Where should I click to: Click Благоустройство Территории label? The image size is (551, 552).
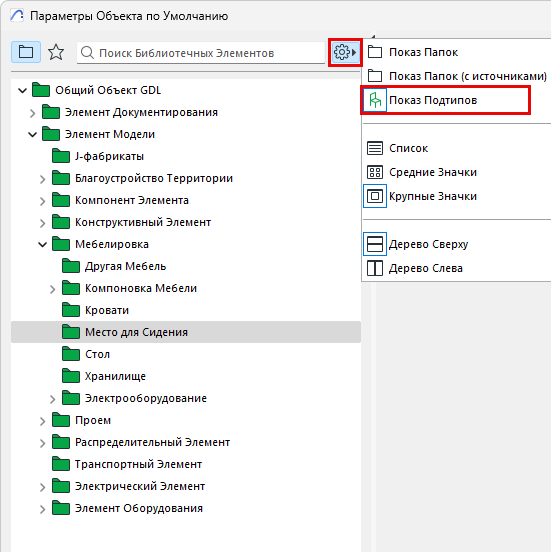coord(154,178)
